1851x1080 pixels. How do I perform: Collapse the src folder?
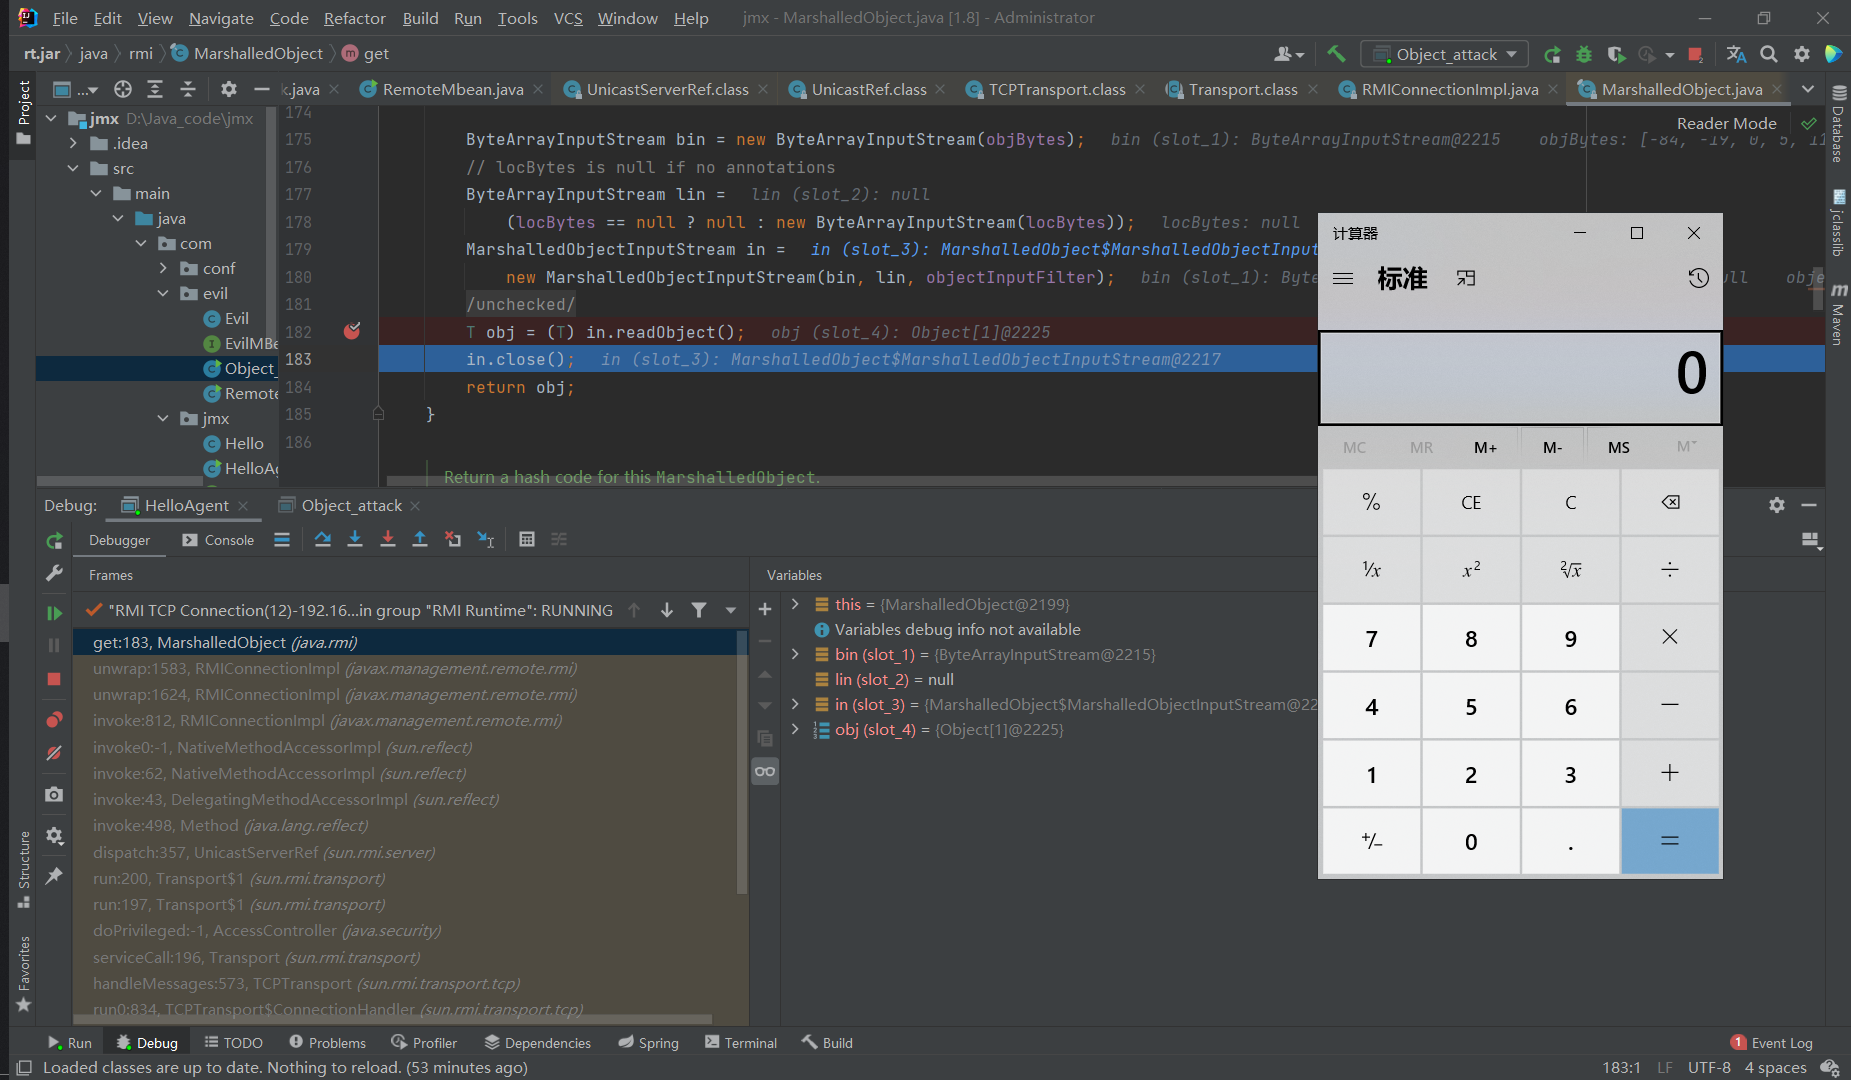click(74, 168)
